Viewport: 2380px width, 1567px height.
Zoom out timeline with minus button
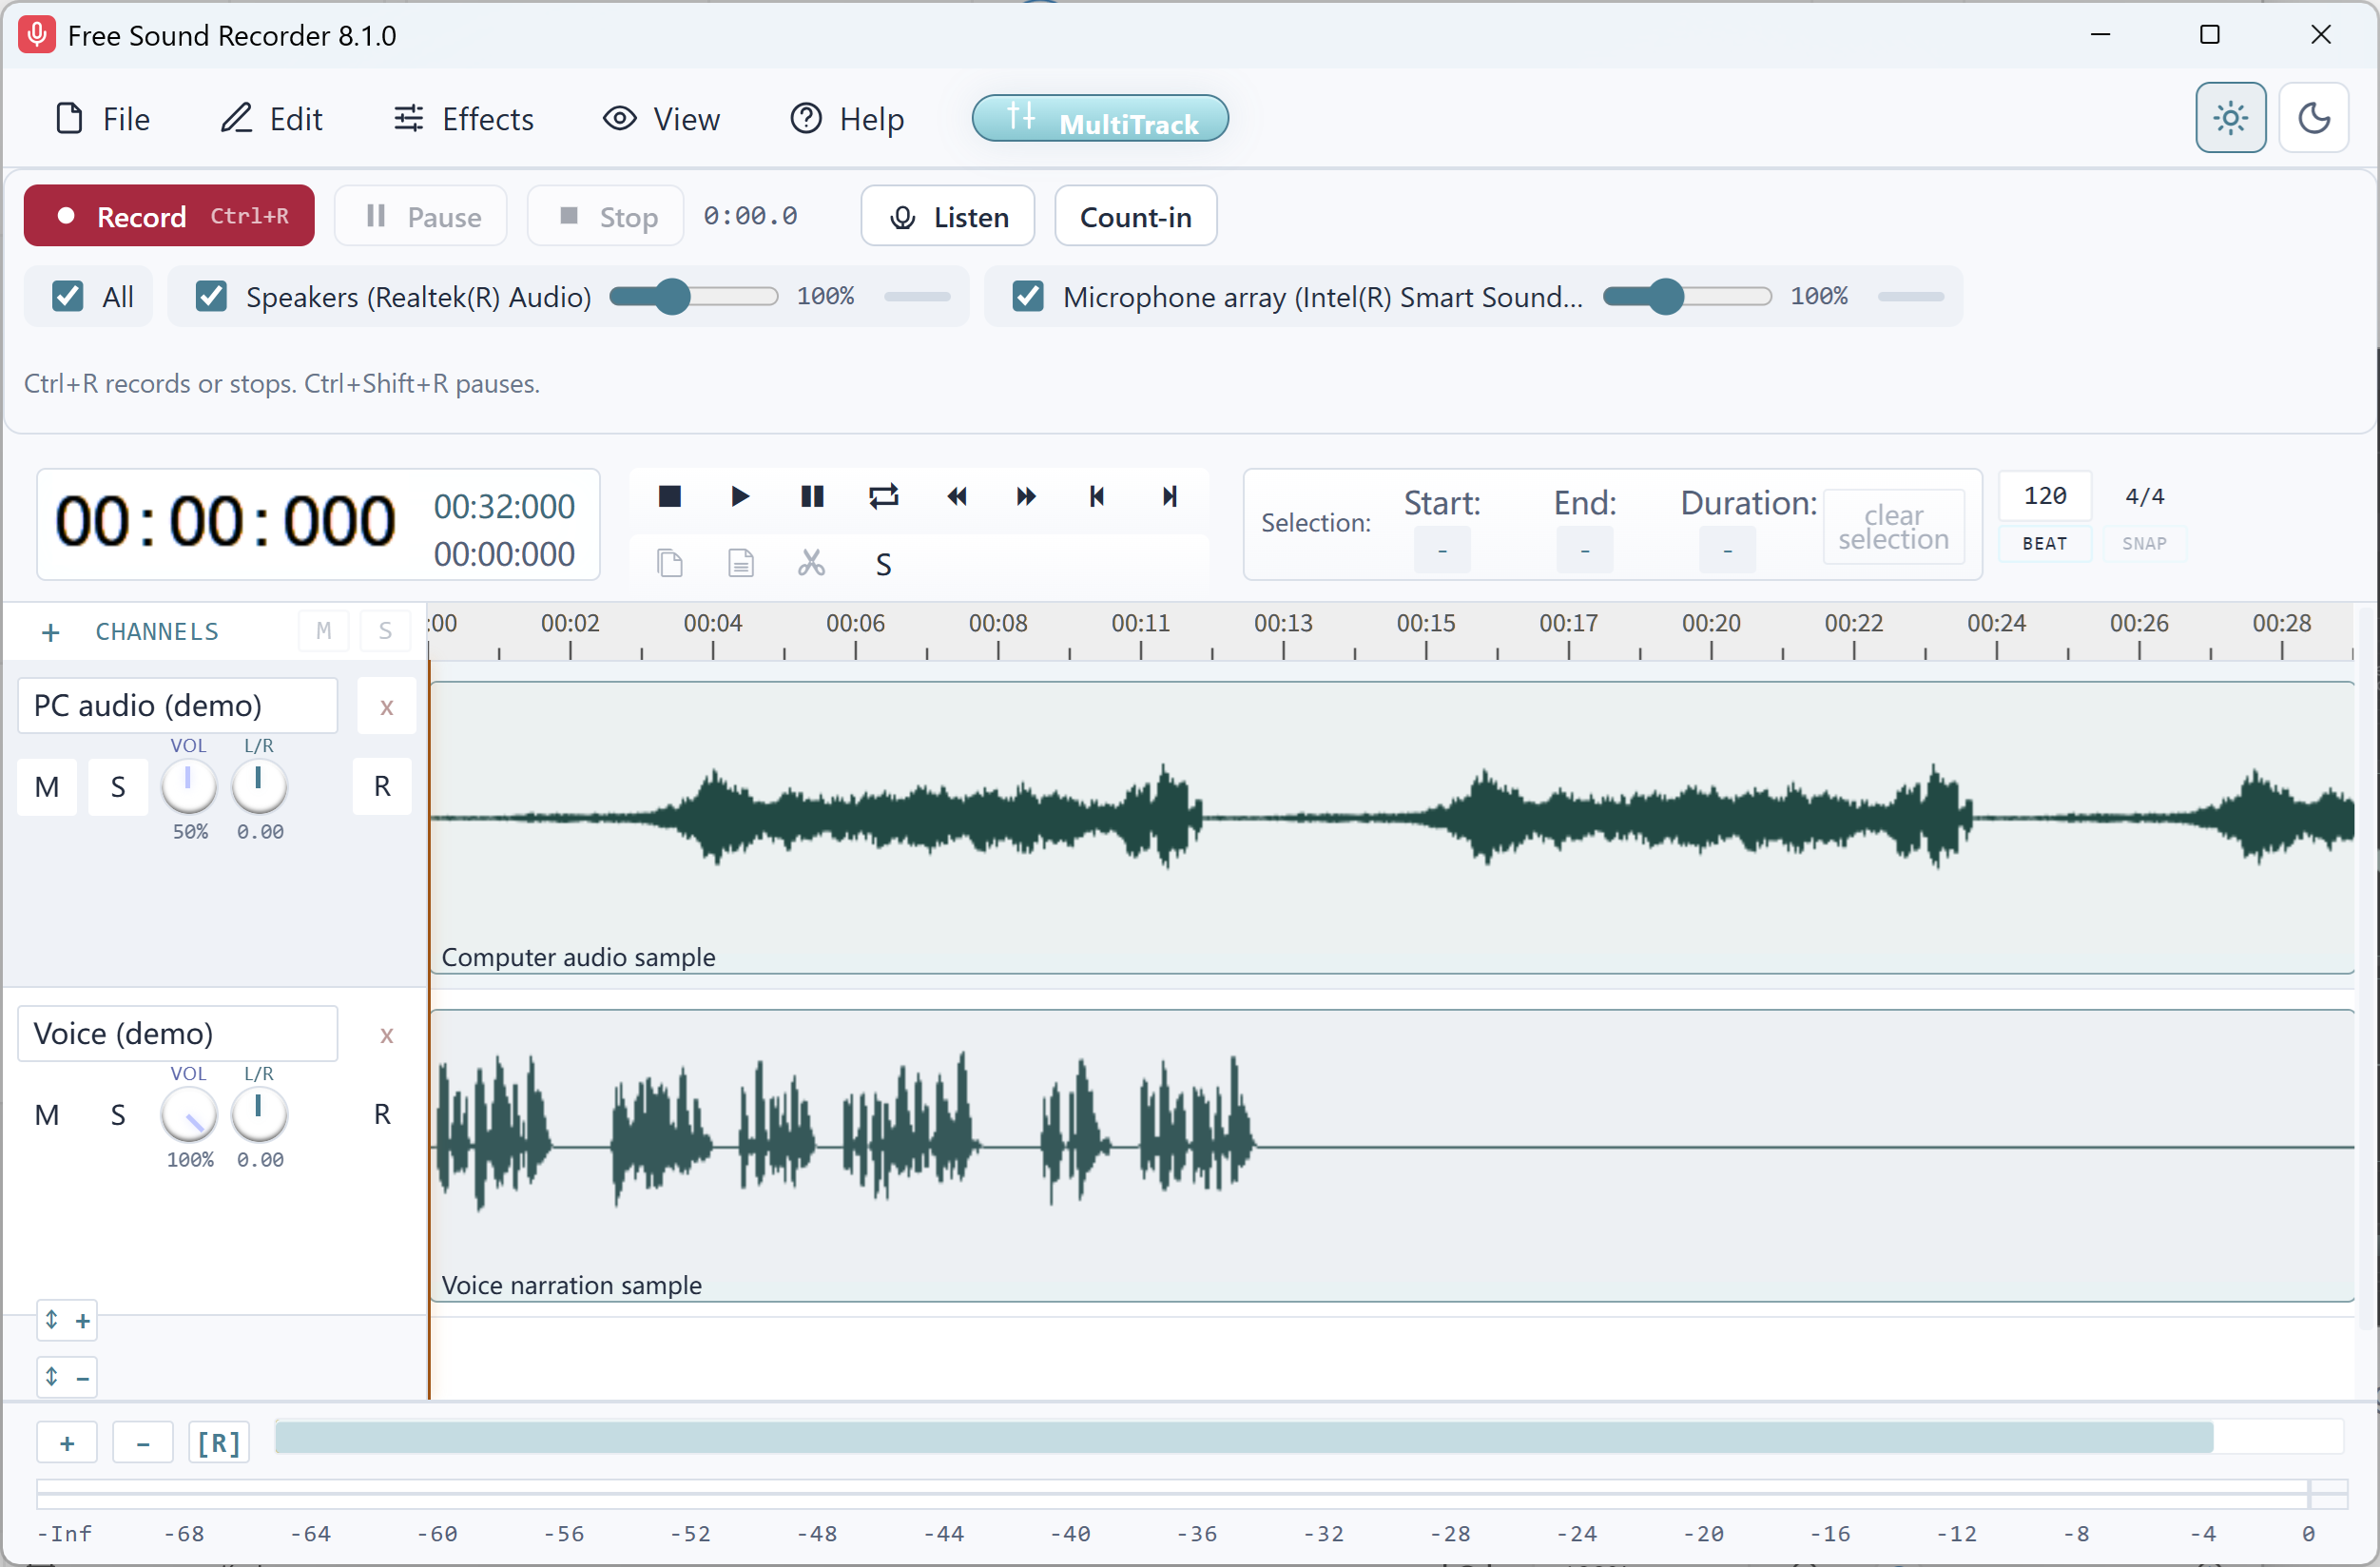click(143, 1443)
